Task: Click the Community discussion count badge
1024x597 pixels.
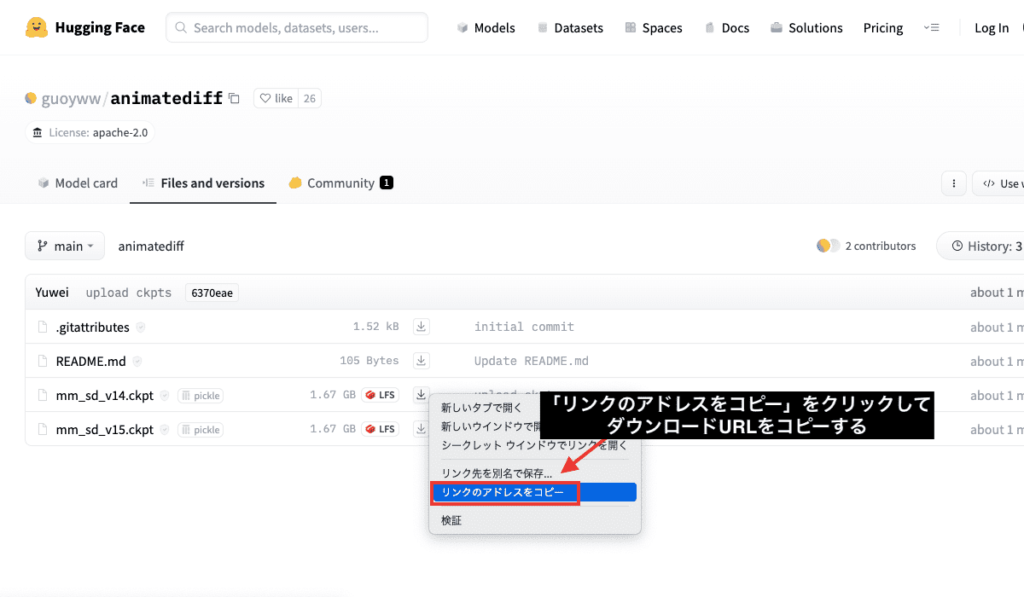Action: pos(387,183)
